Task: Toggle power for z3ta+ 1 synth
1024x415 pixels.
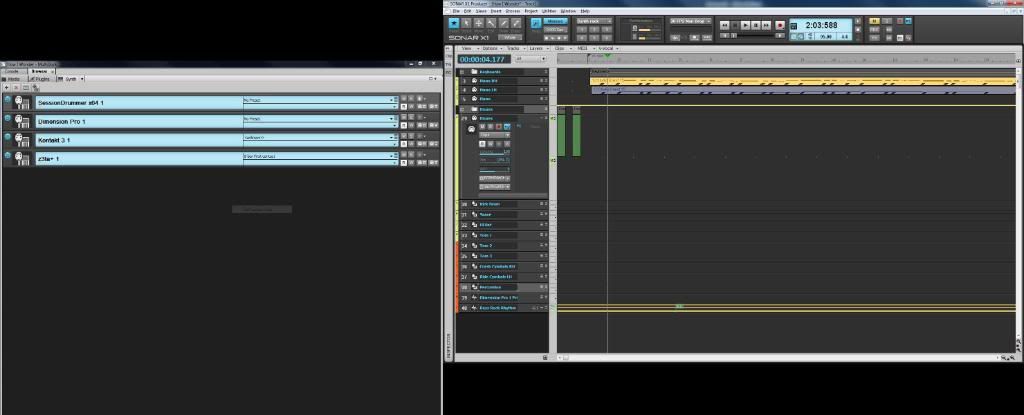Action: coord(7,155)
